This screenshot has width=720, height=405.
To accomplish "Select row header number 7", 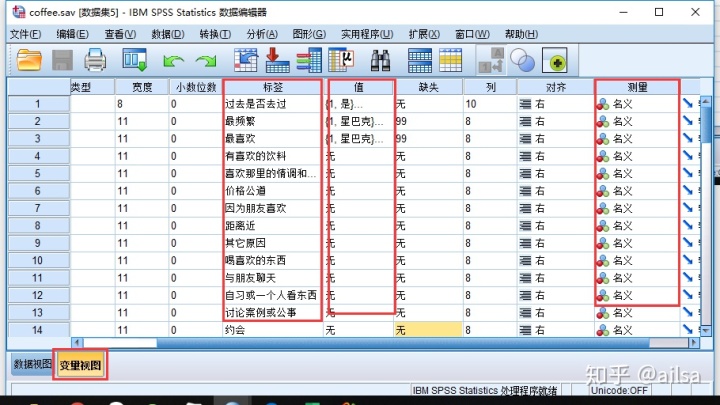I will 38,208.
